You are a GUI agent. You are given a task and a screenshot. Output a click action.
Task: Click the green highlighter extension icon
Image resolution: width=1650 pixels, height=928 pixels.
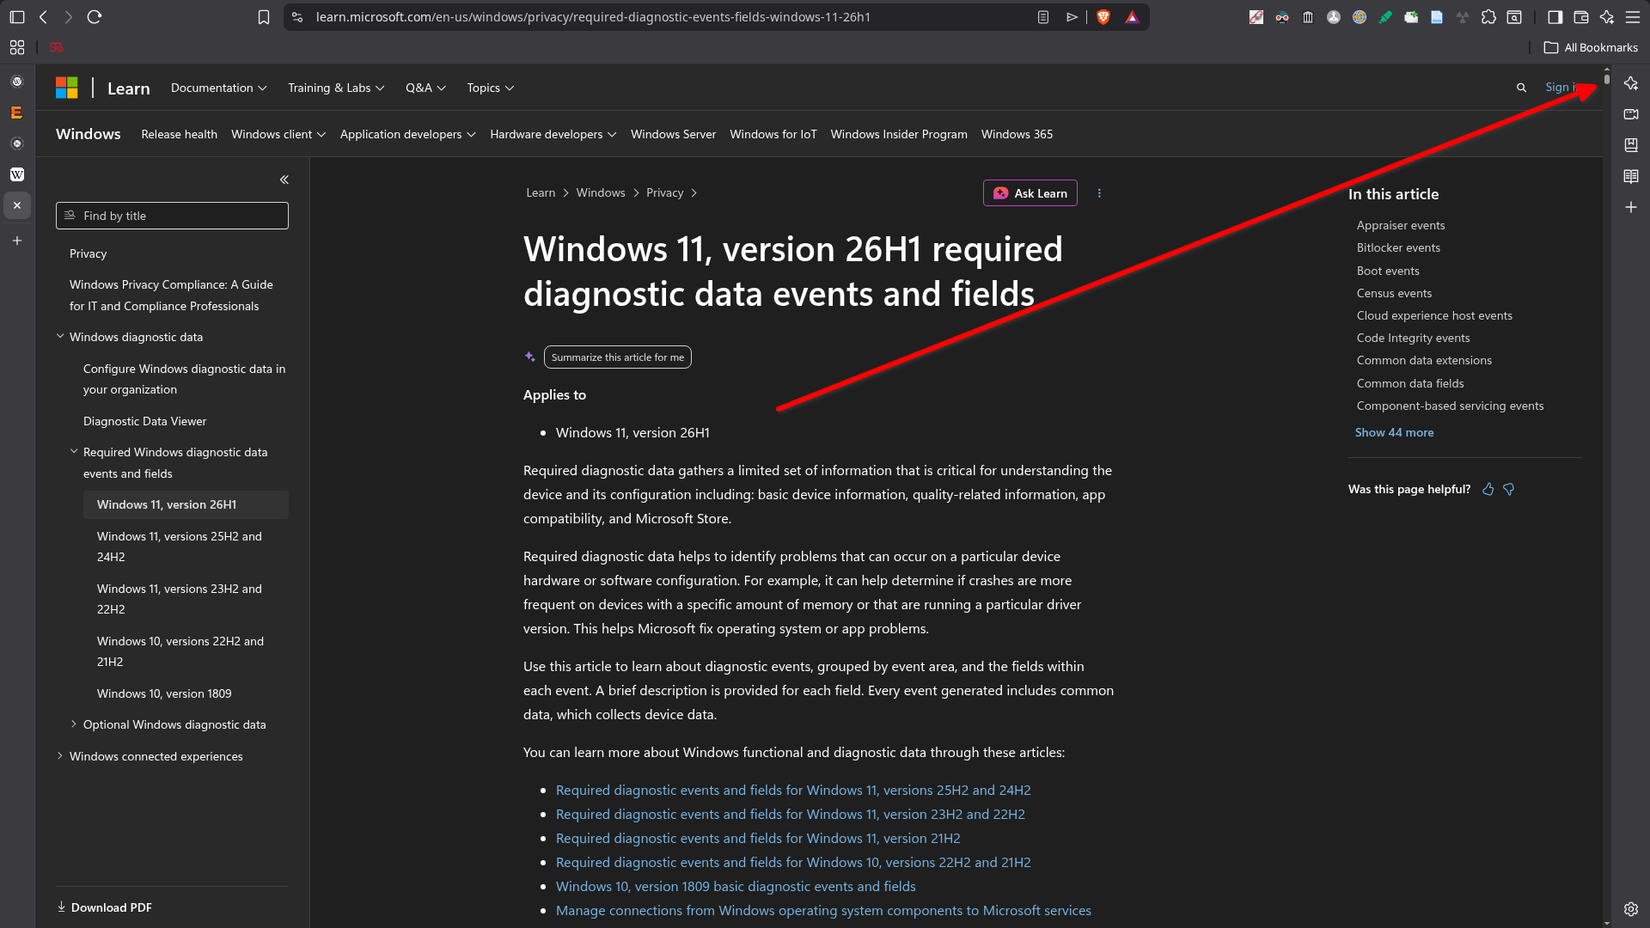point(1385,17)
